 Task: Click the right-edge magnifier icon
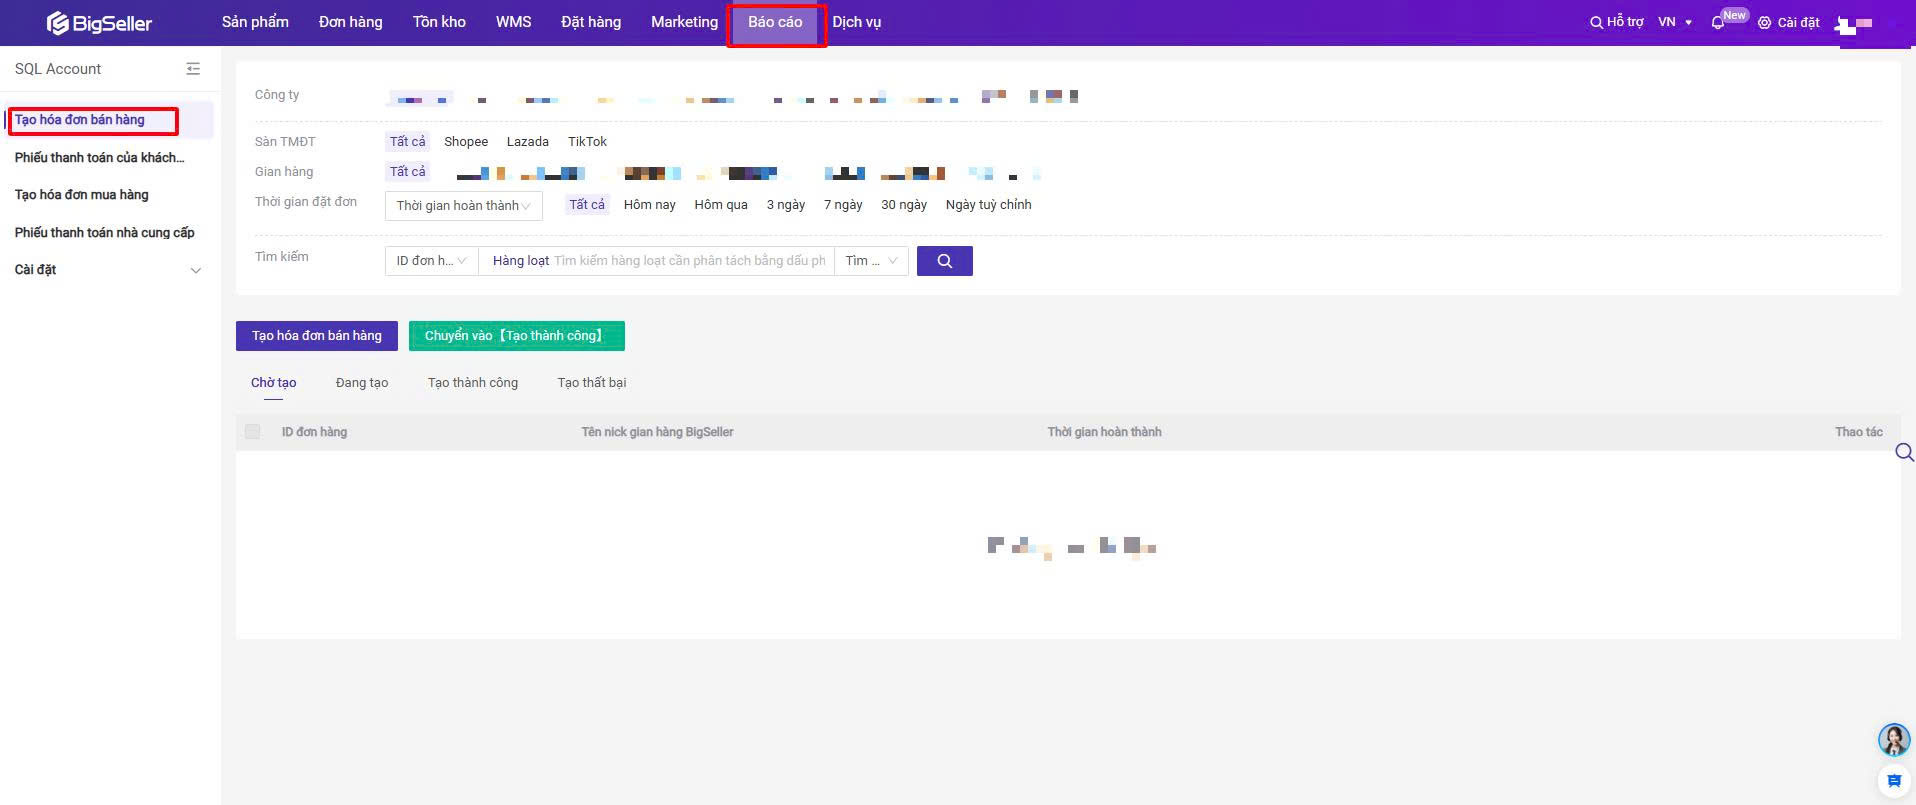click(x=1904, y=453)
